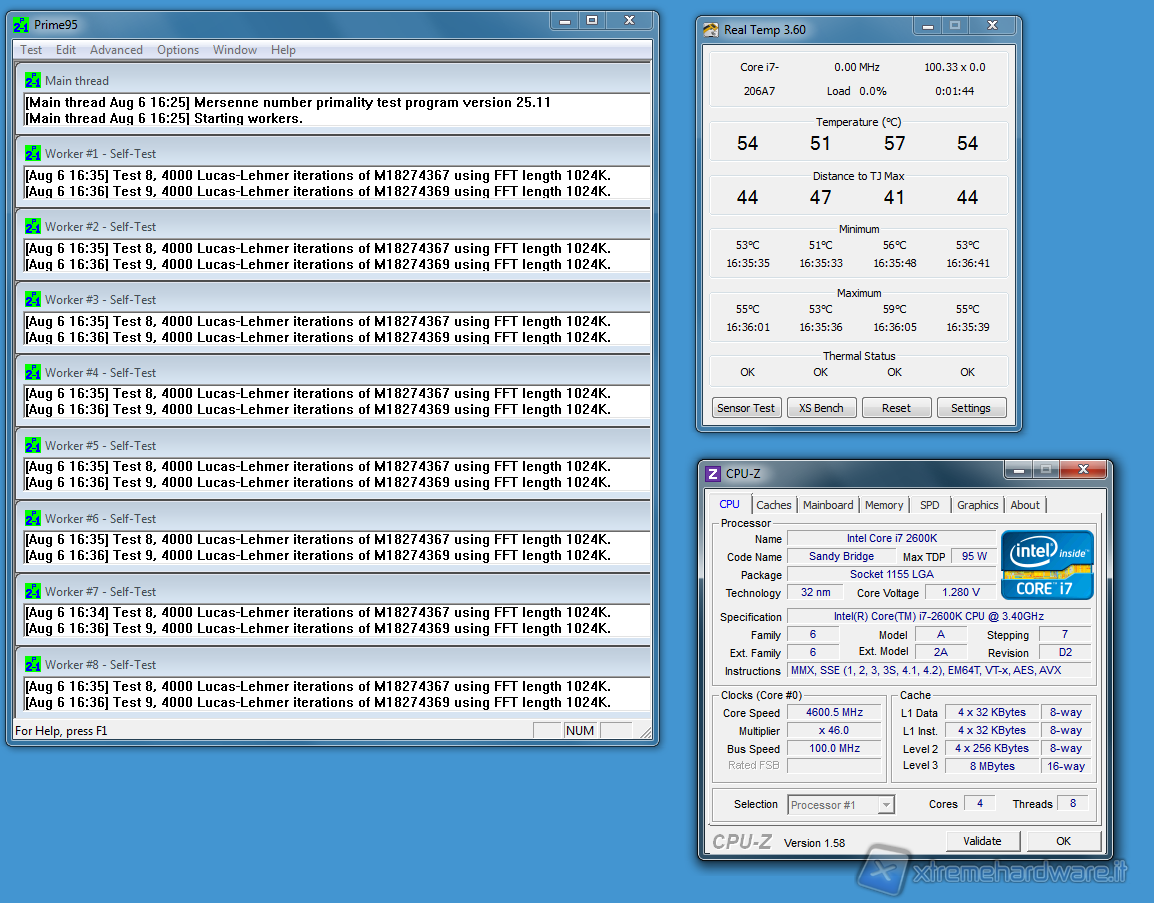Reset the Real Temp min/max values

click(895, 408)
